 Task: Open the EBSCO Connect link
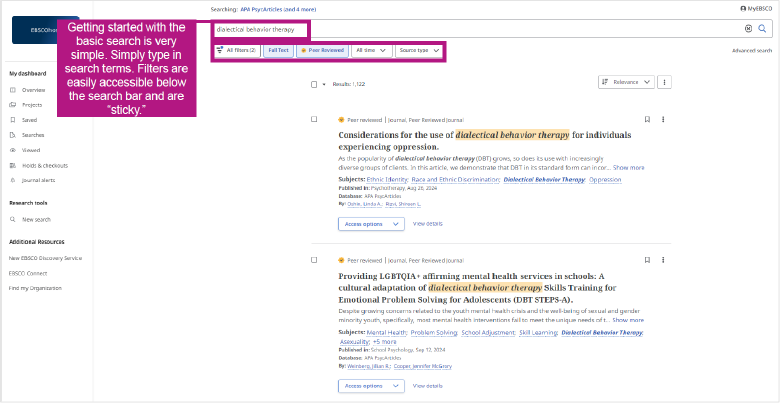pyautogui.click(x=28, y=273)
